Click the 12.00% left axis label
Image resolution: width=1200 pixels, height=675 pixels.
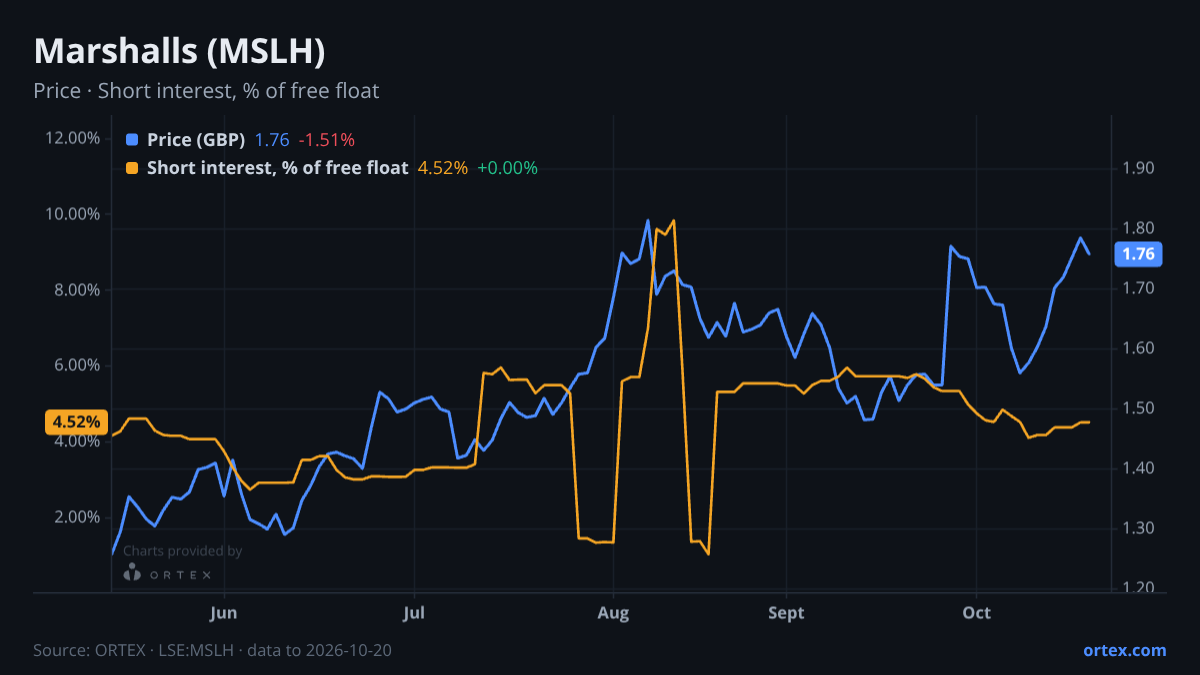(72, 138)
